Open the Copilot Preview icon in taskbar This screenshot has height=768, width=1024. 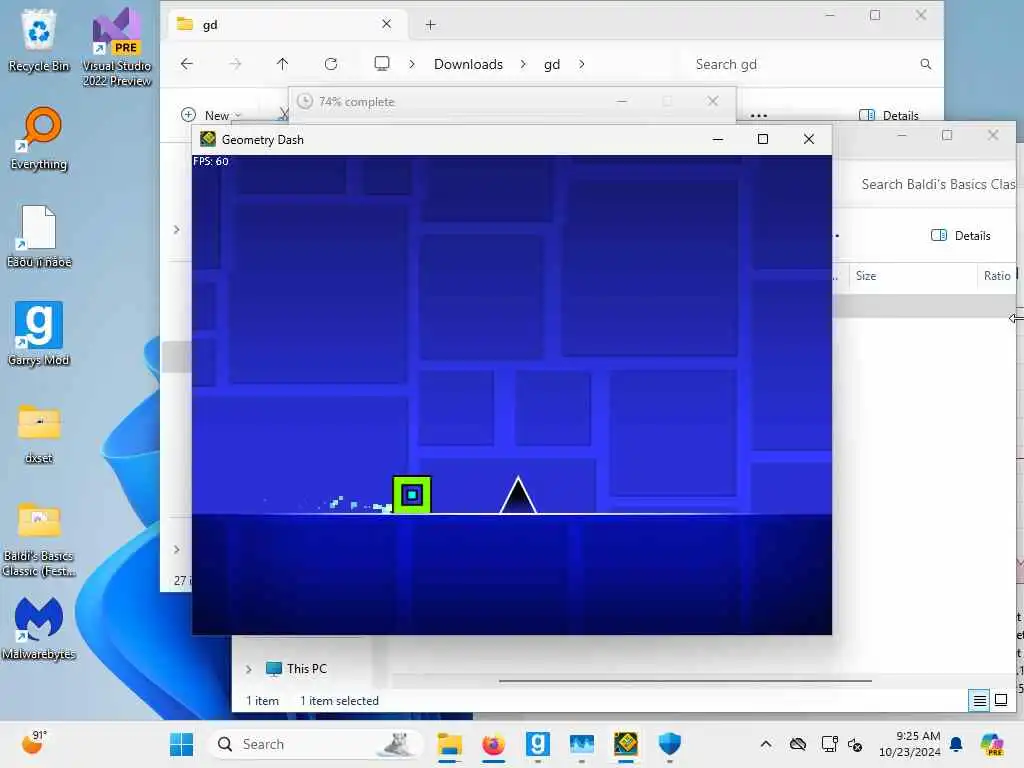(993, 744)
